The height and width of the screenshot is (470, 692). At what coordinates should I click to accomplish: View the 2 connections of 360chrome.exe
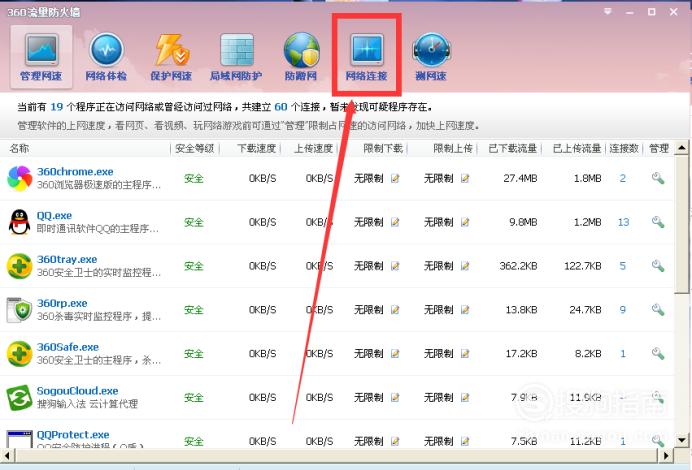tap(623, 178)
